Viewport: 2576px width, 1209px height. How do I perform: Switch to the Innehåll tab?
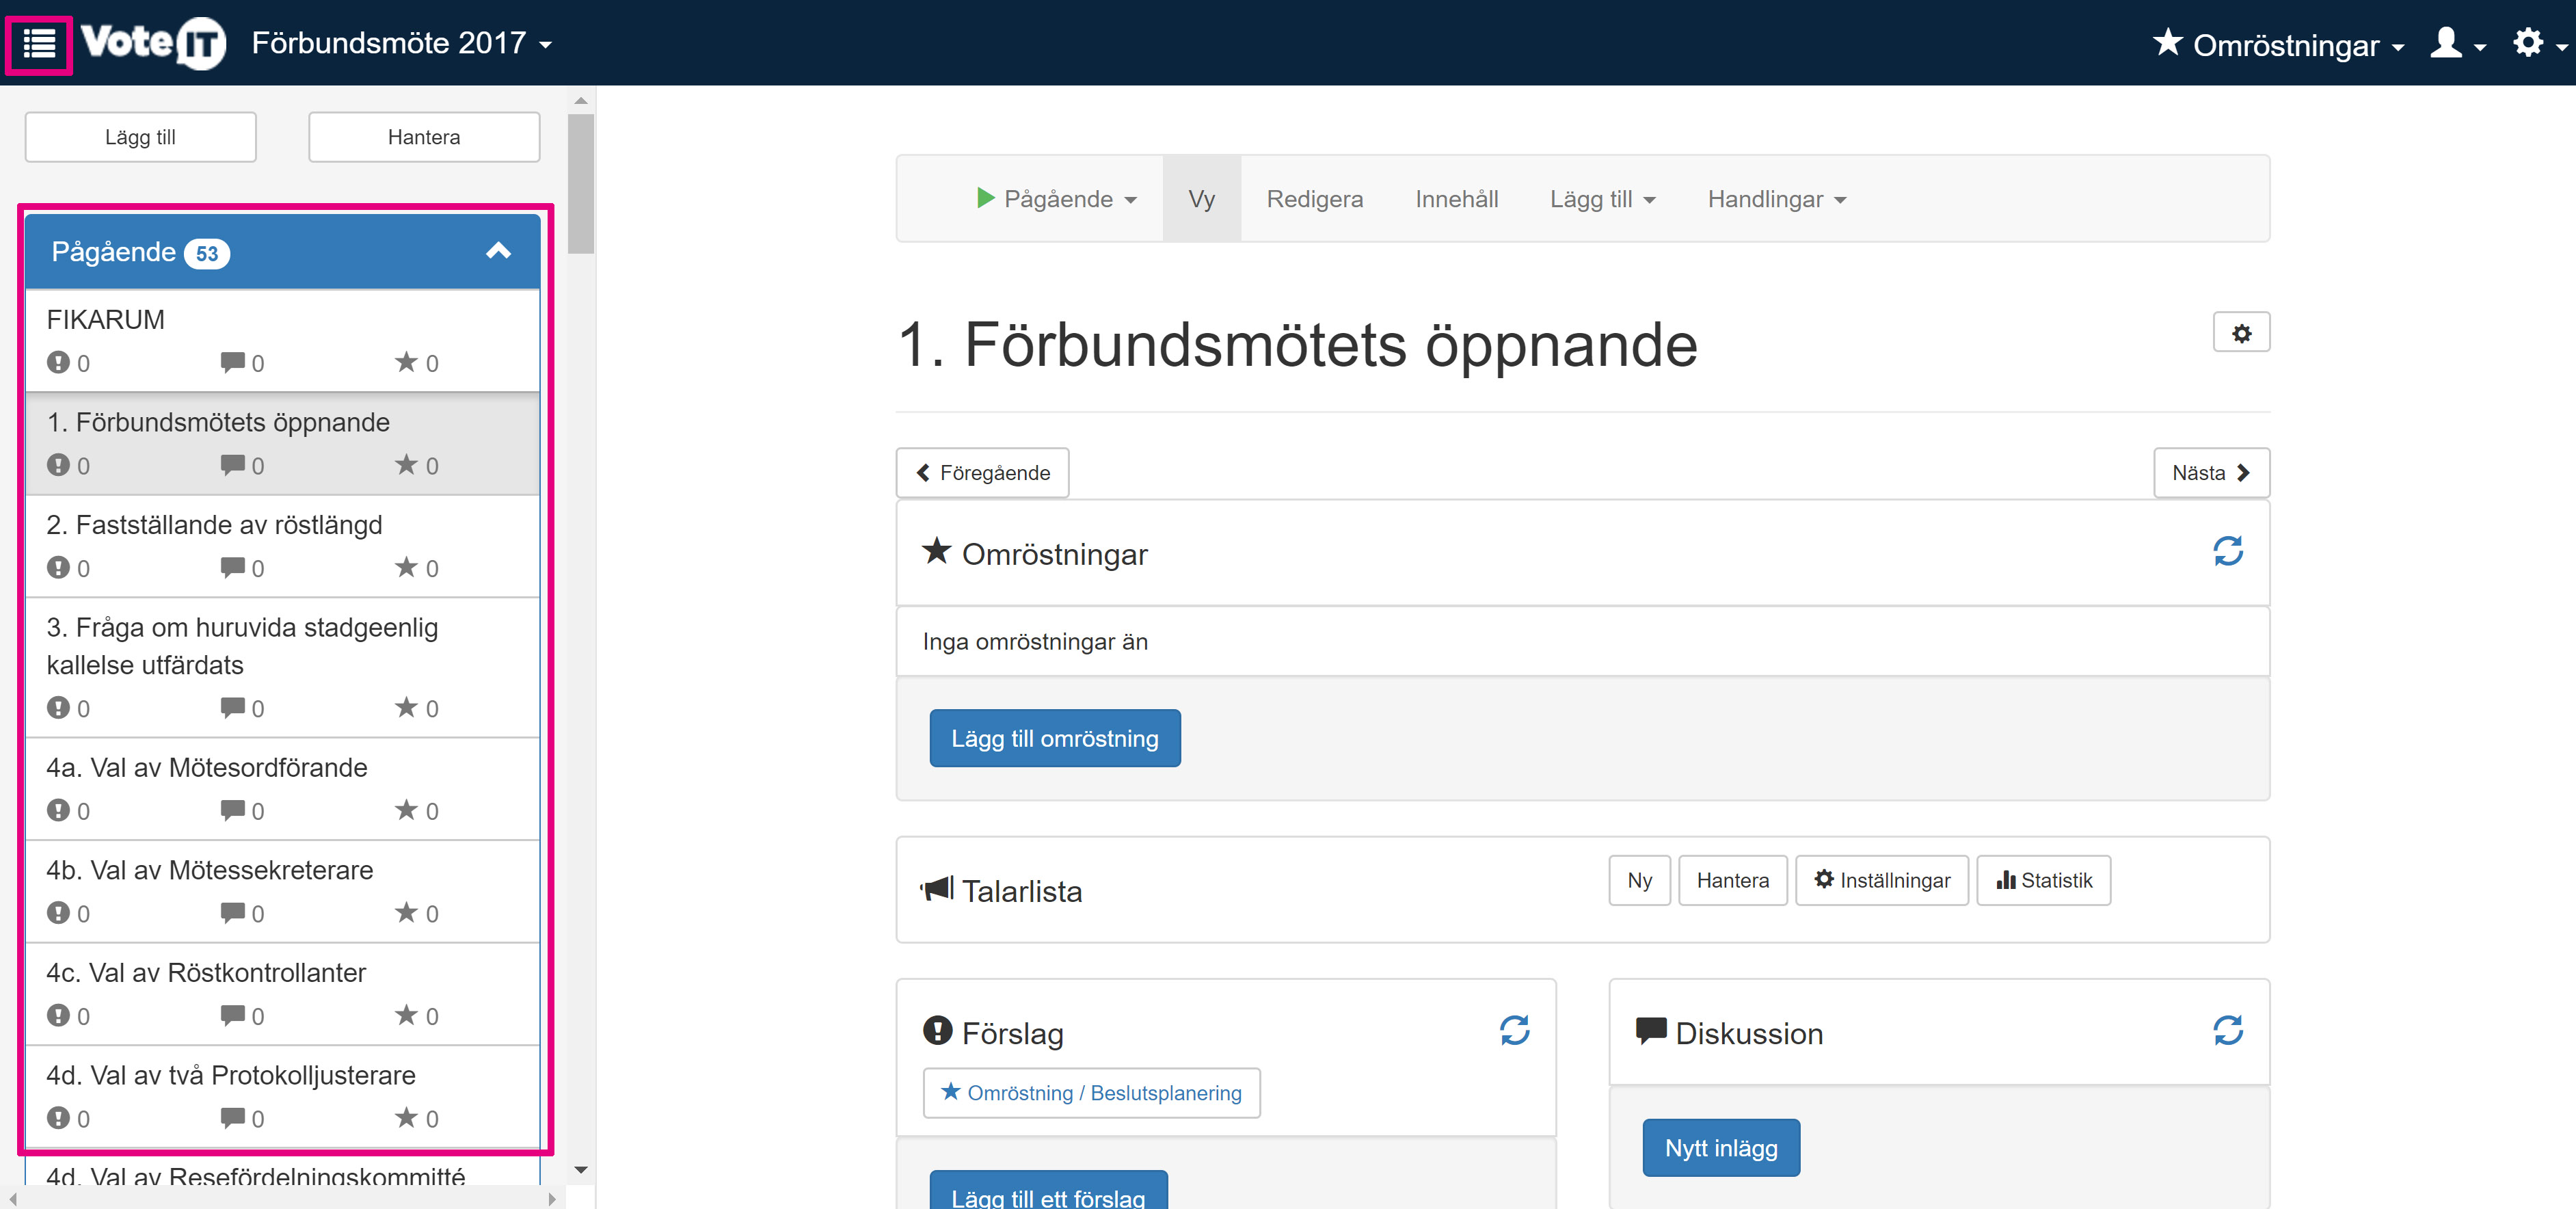(x=1456, y=199)
